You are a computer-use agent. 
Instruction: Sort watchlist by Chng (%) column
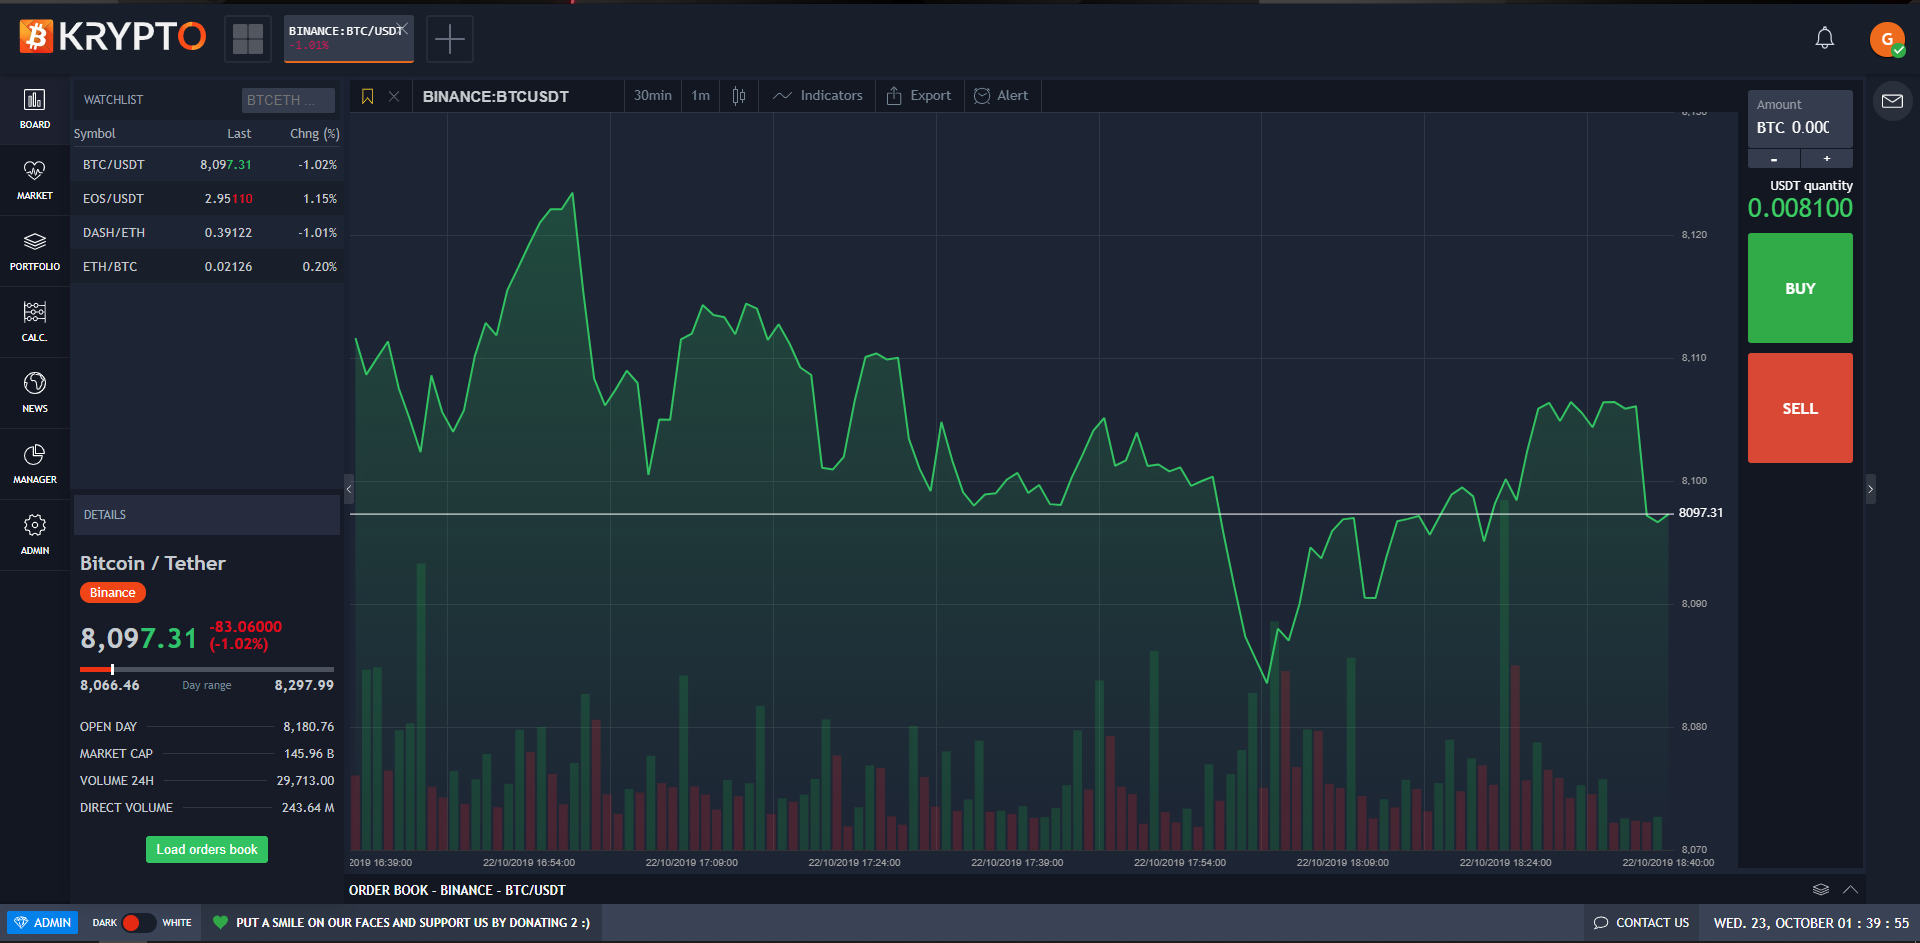(x=314, y=134)
